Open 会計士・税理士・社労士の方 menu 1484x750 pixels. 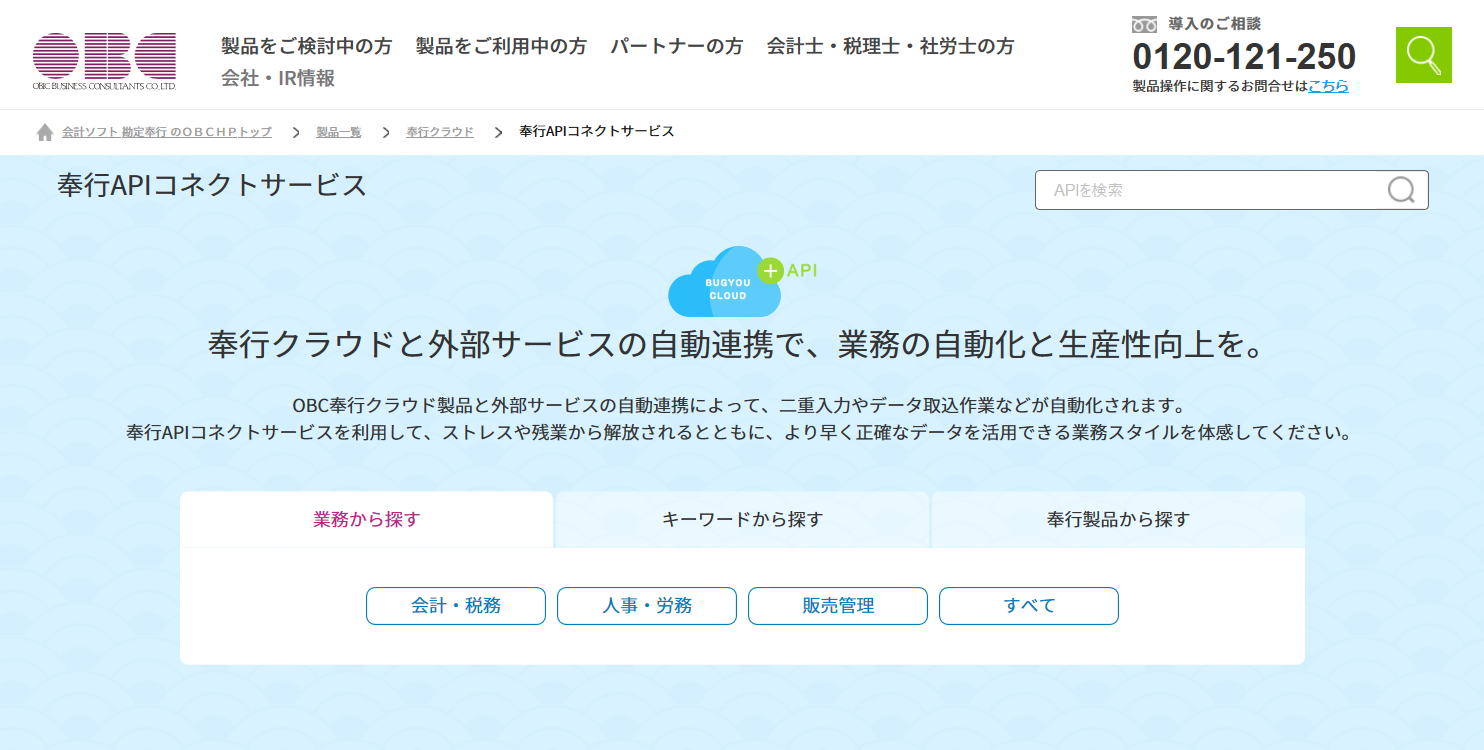pos(890,46)
